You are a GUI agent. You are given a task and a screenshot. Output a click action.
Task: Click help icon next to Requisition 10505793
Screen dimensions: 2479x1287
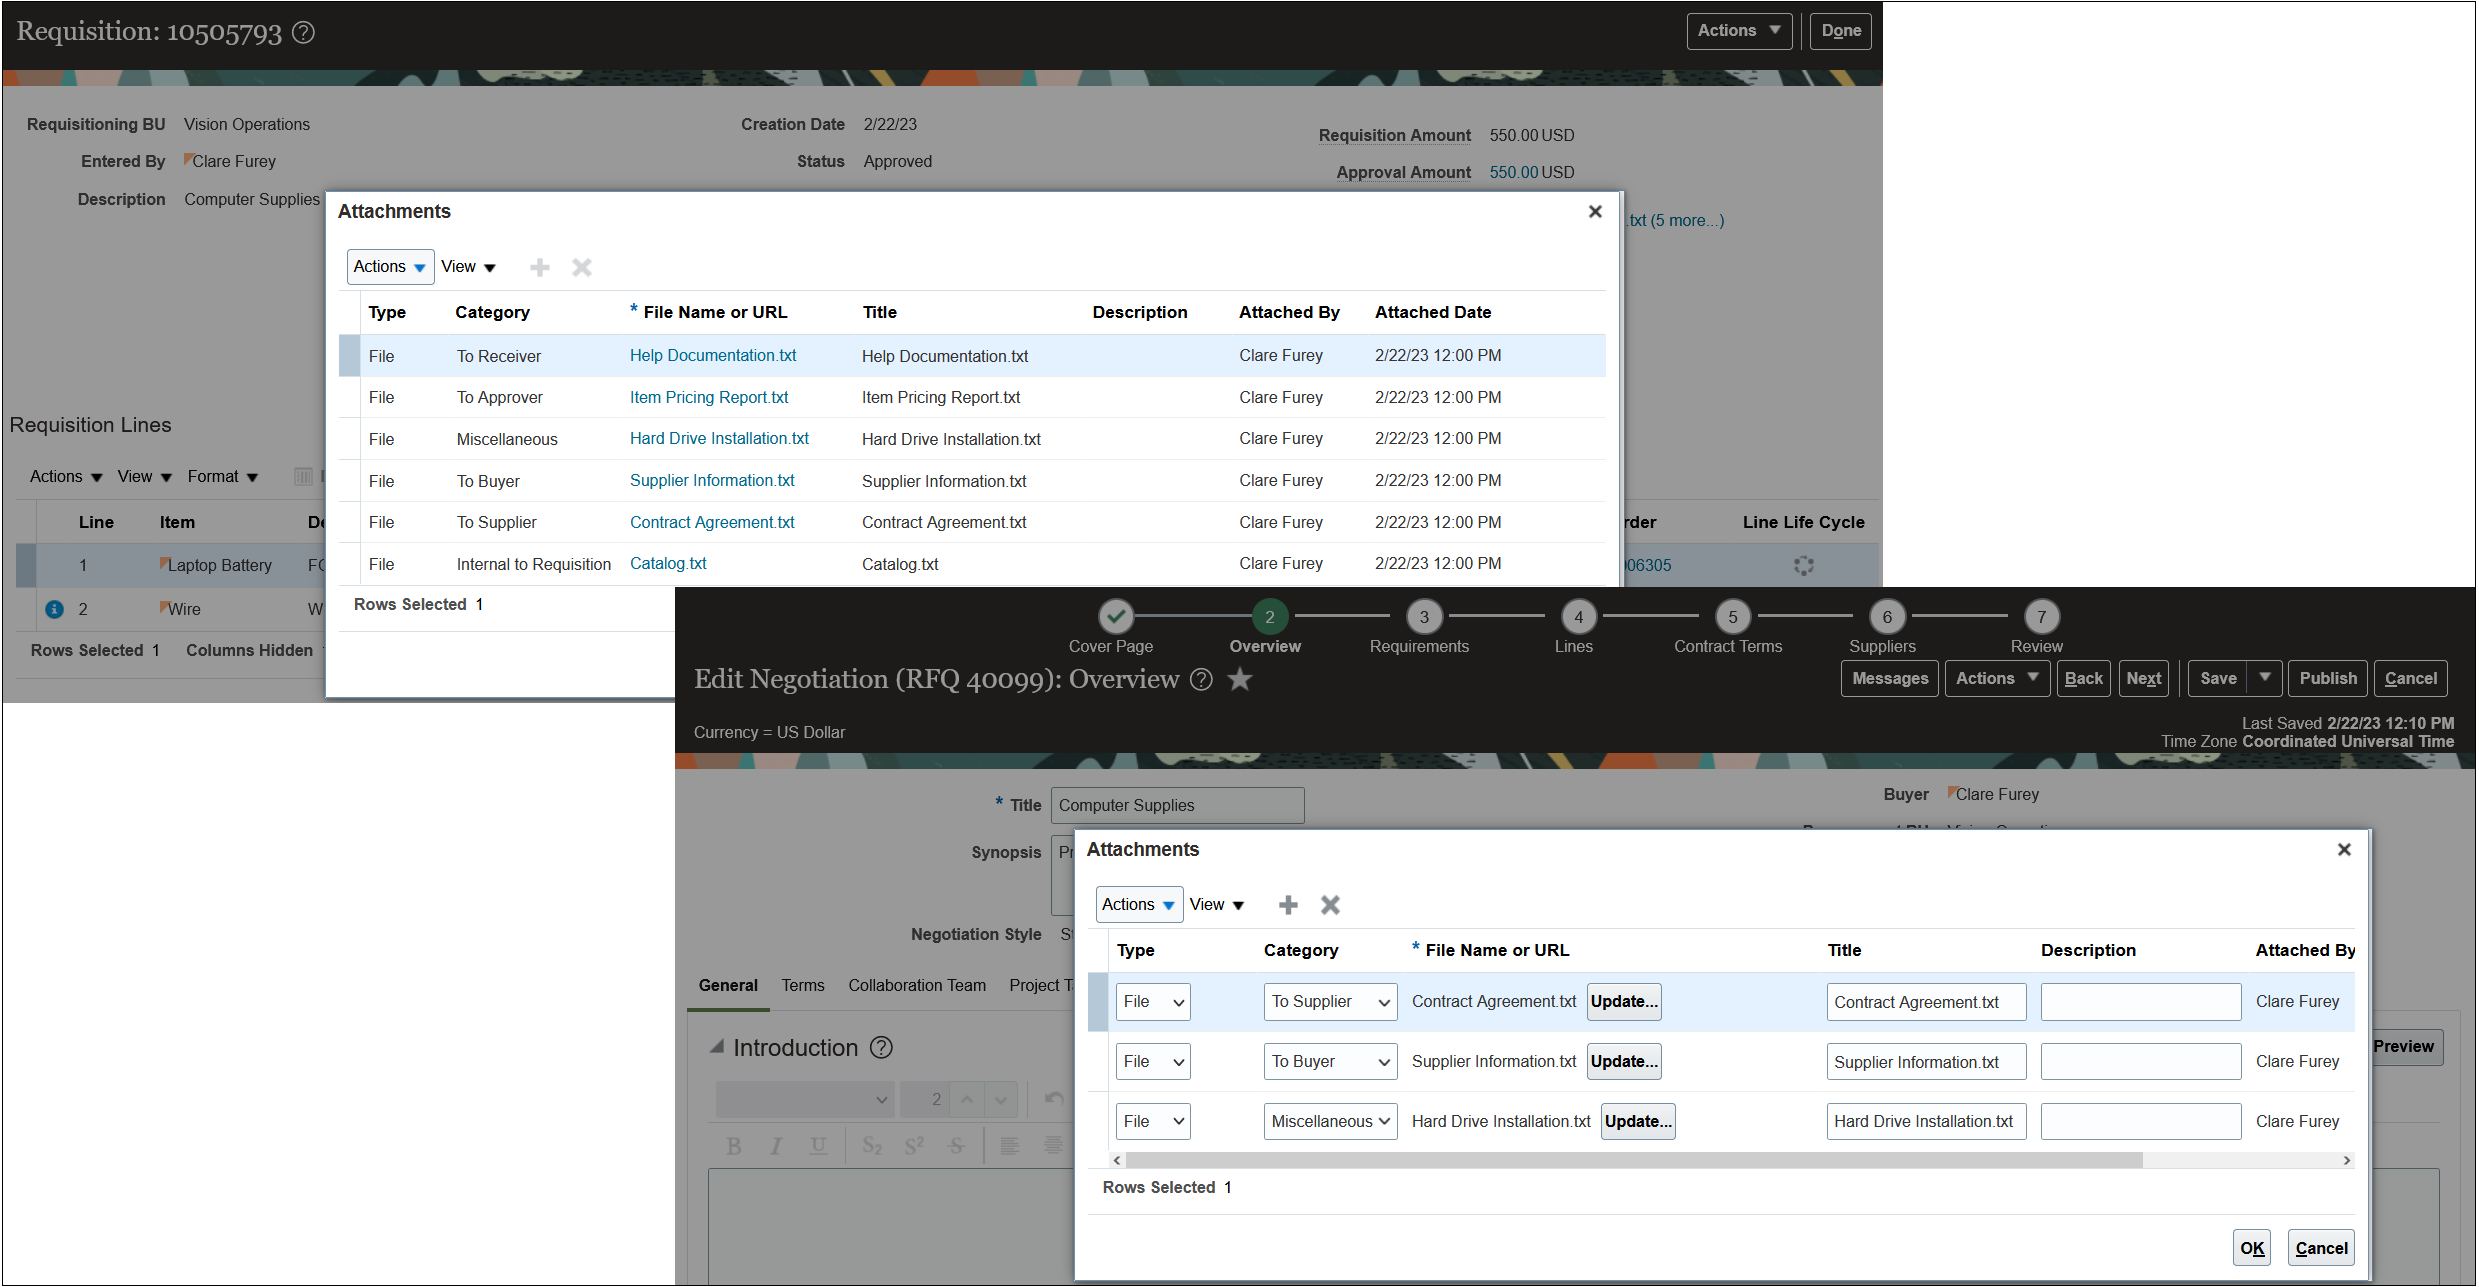[x=303, y=33]
